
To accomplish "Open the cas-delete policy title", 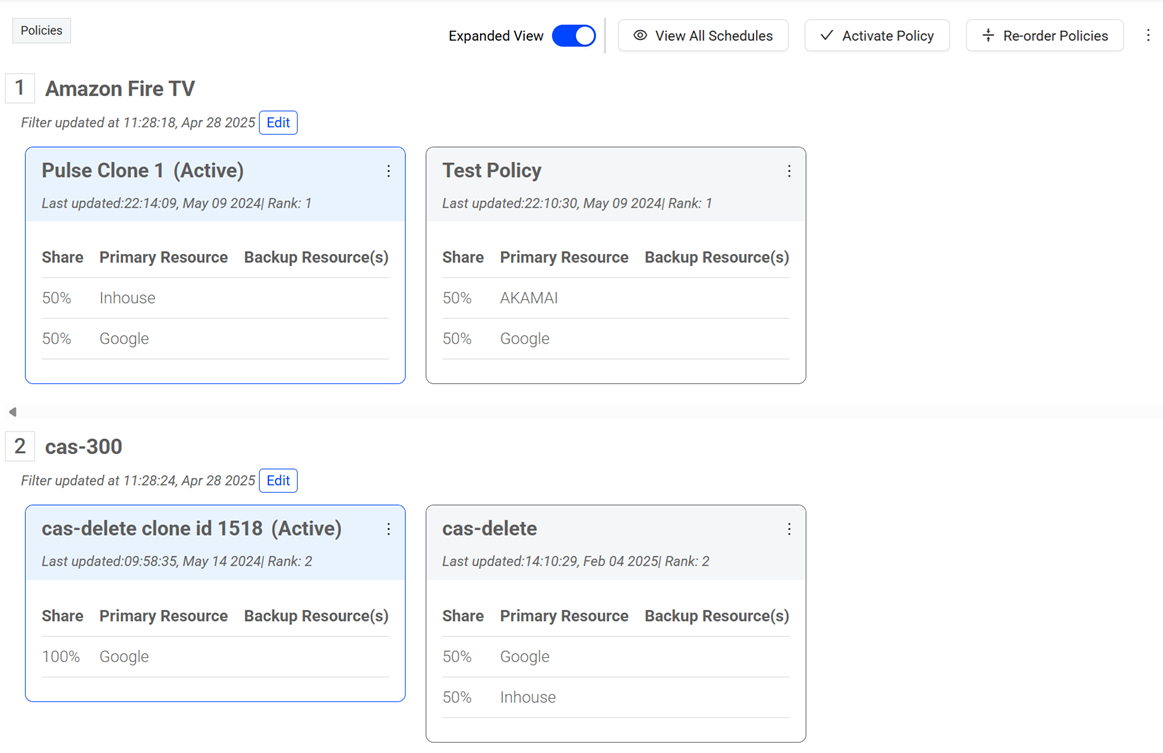I will (489, 529).
